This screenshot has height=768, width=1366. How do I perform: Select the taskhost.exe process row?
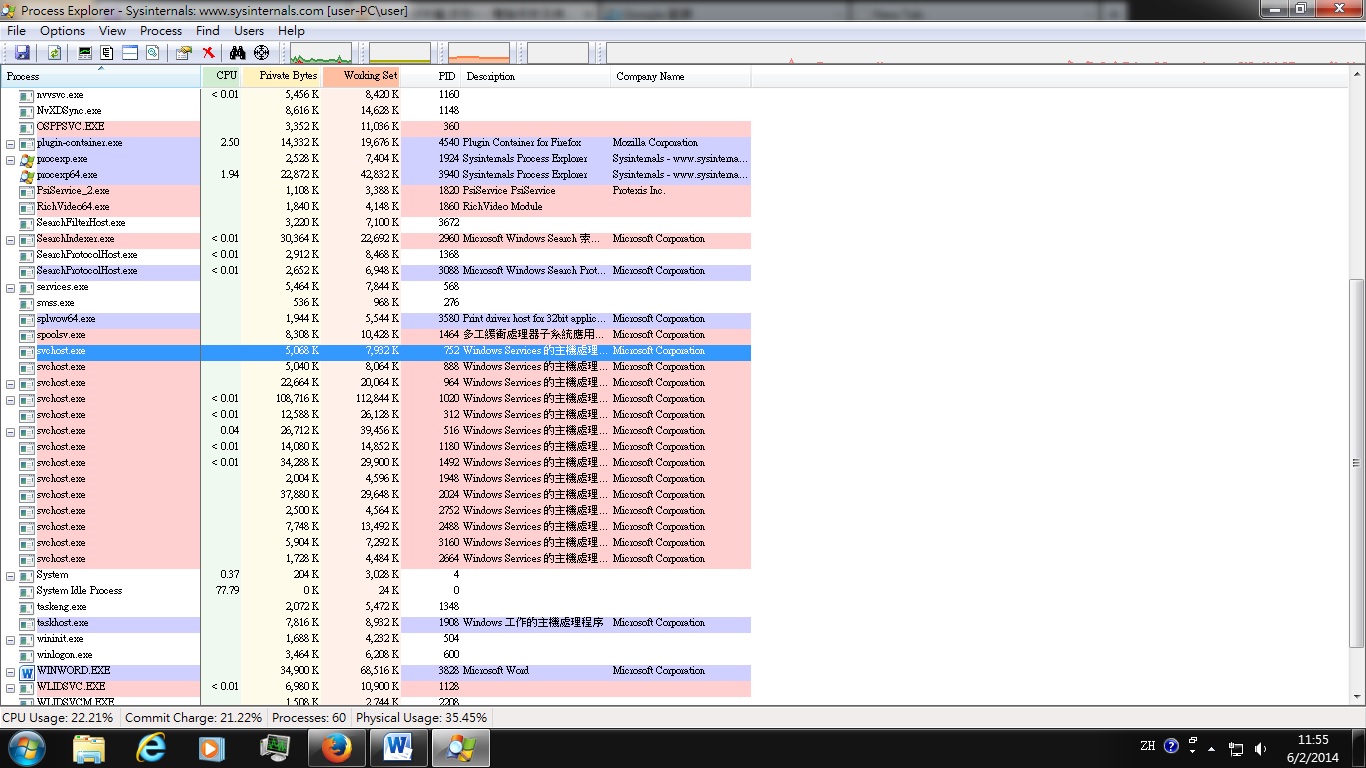point(376,623)
